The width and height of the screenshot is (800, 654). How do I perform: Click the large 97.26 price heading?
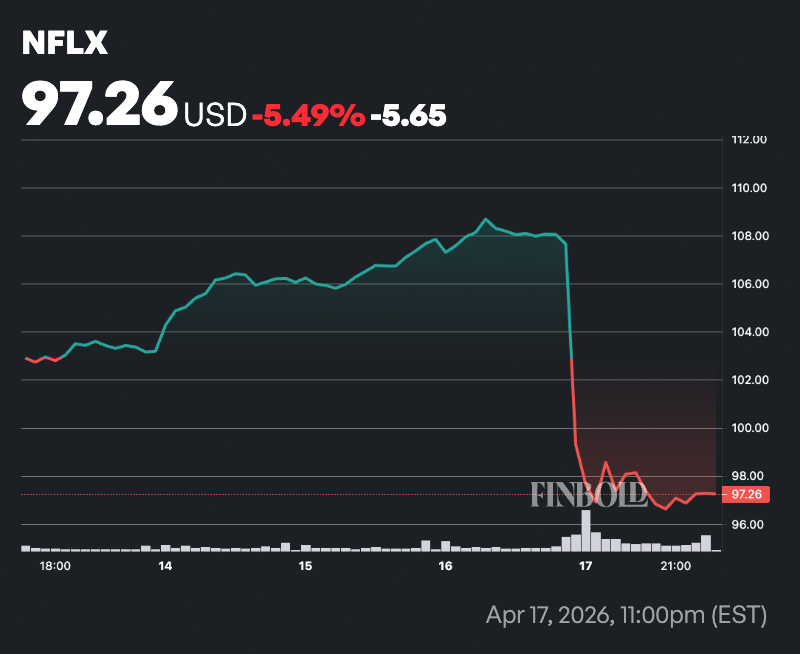[100, 104]
